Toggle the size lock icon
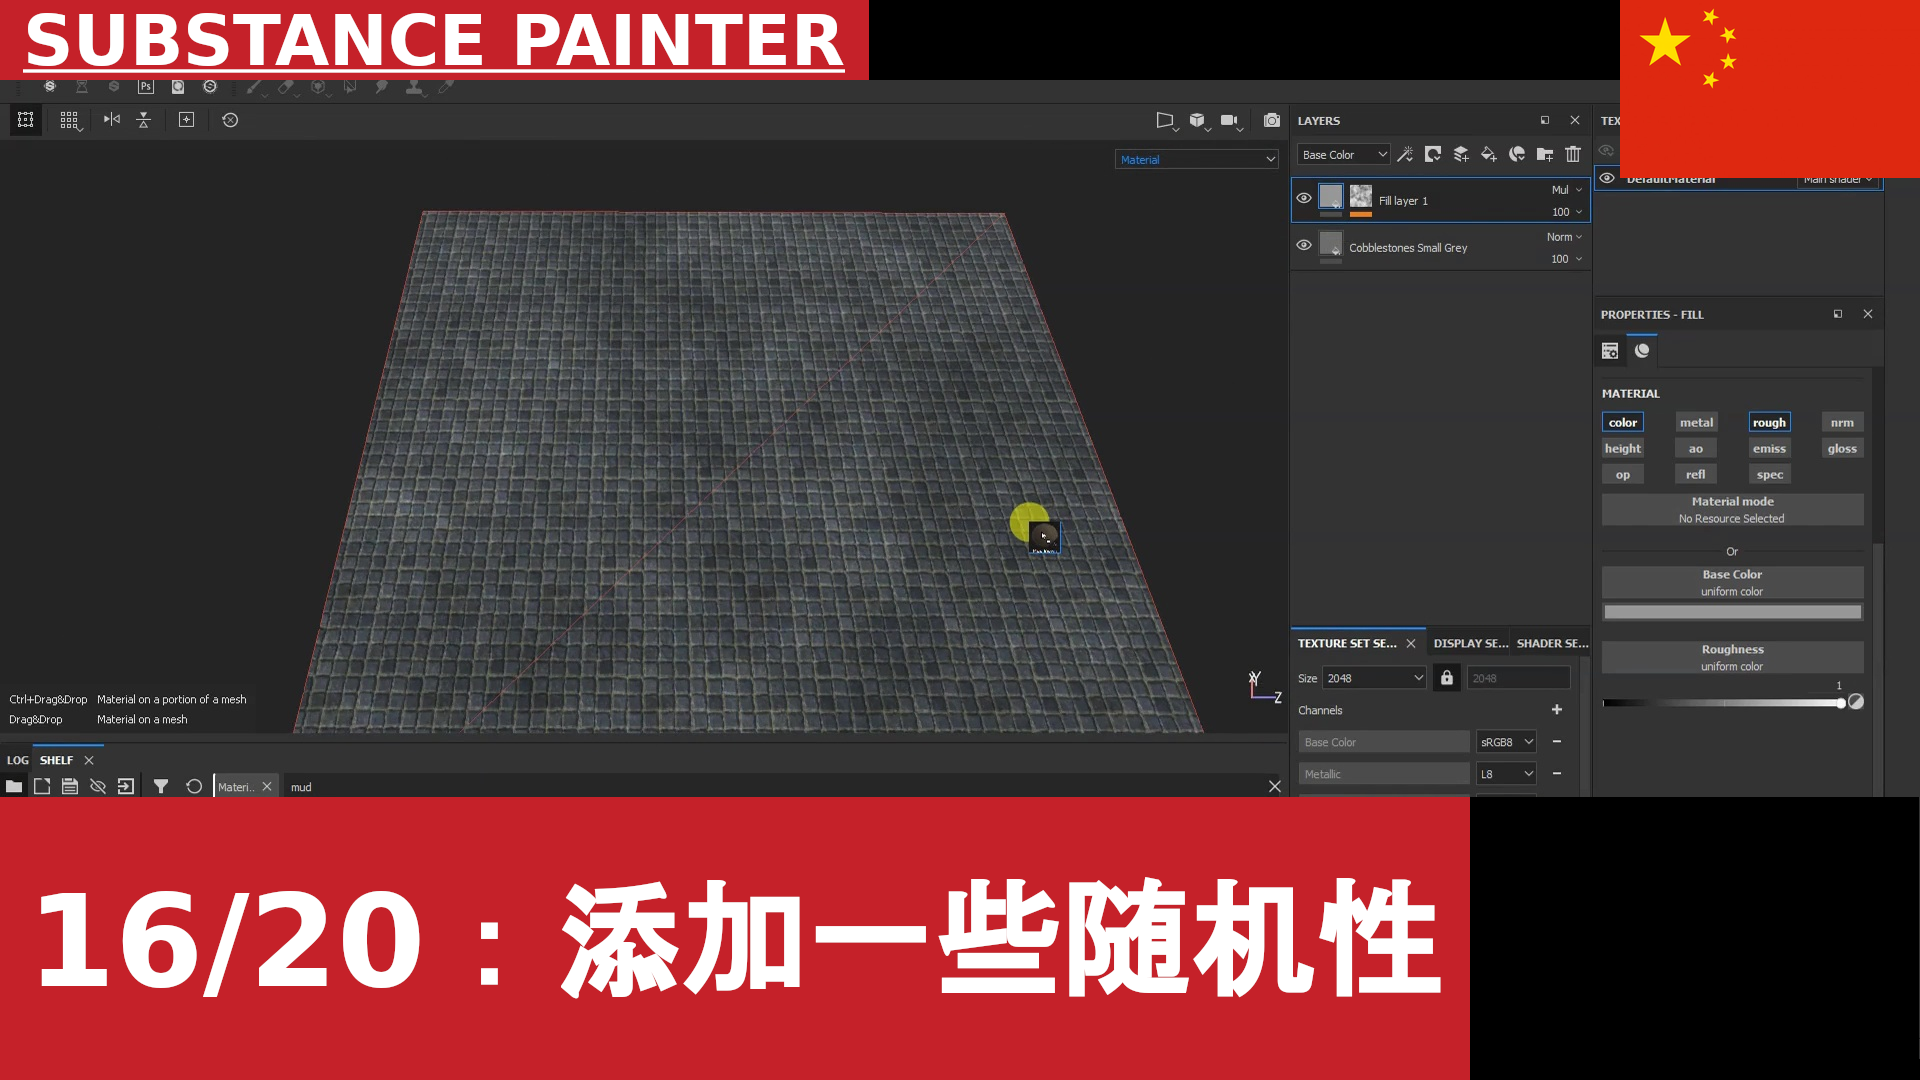 [1447, 678]
